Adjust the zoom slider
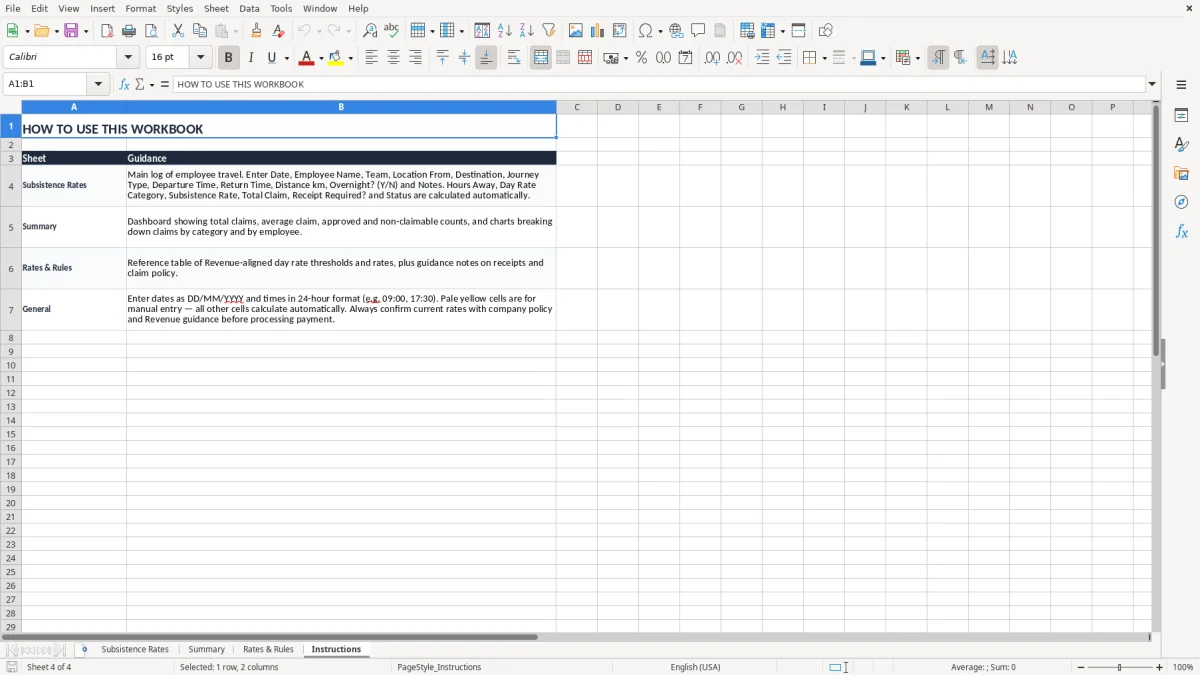The width and height of the screenshot is (1200, 675). click(x=1119, y=667)
